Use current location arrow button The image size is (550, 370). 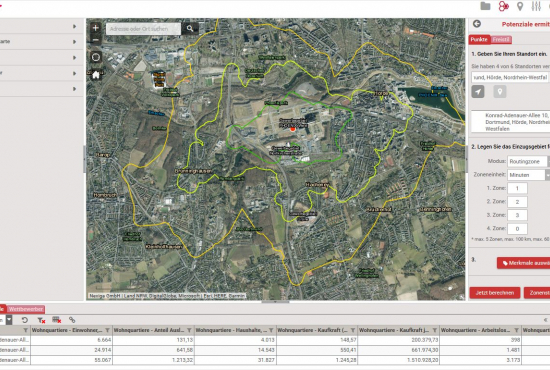(x=478, y=92)
